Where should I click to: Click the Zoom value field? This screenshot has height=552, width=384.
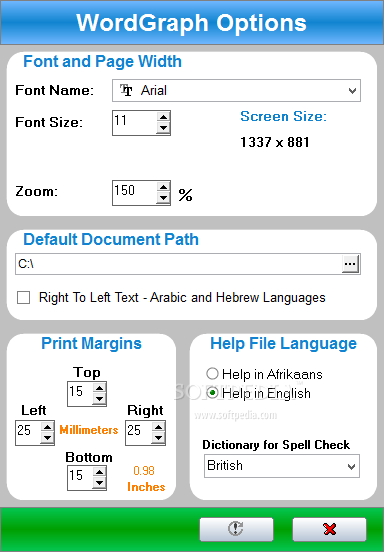[x=134, y=193]
